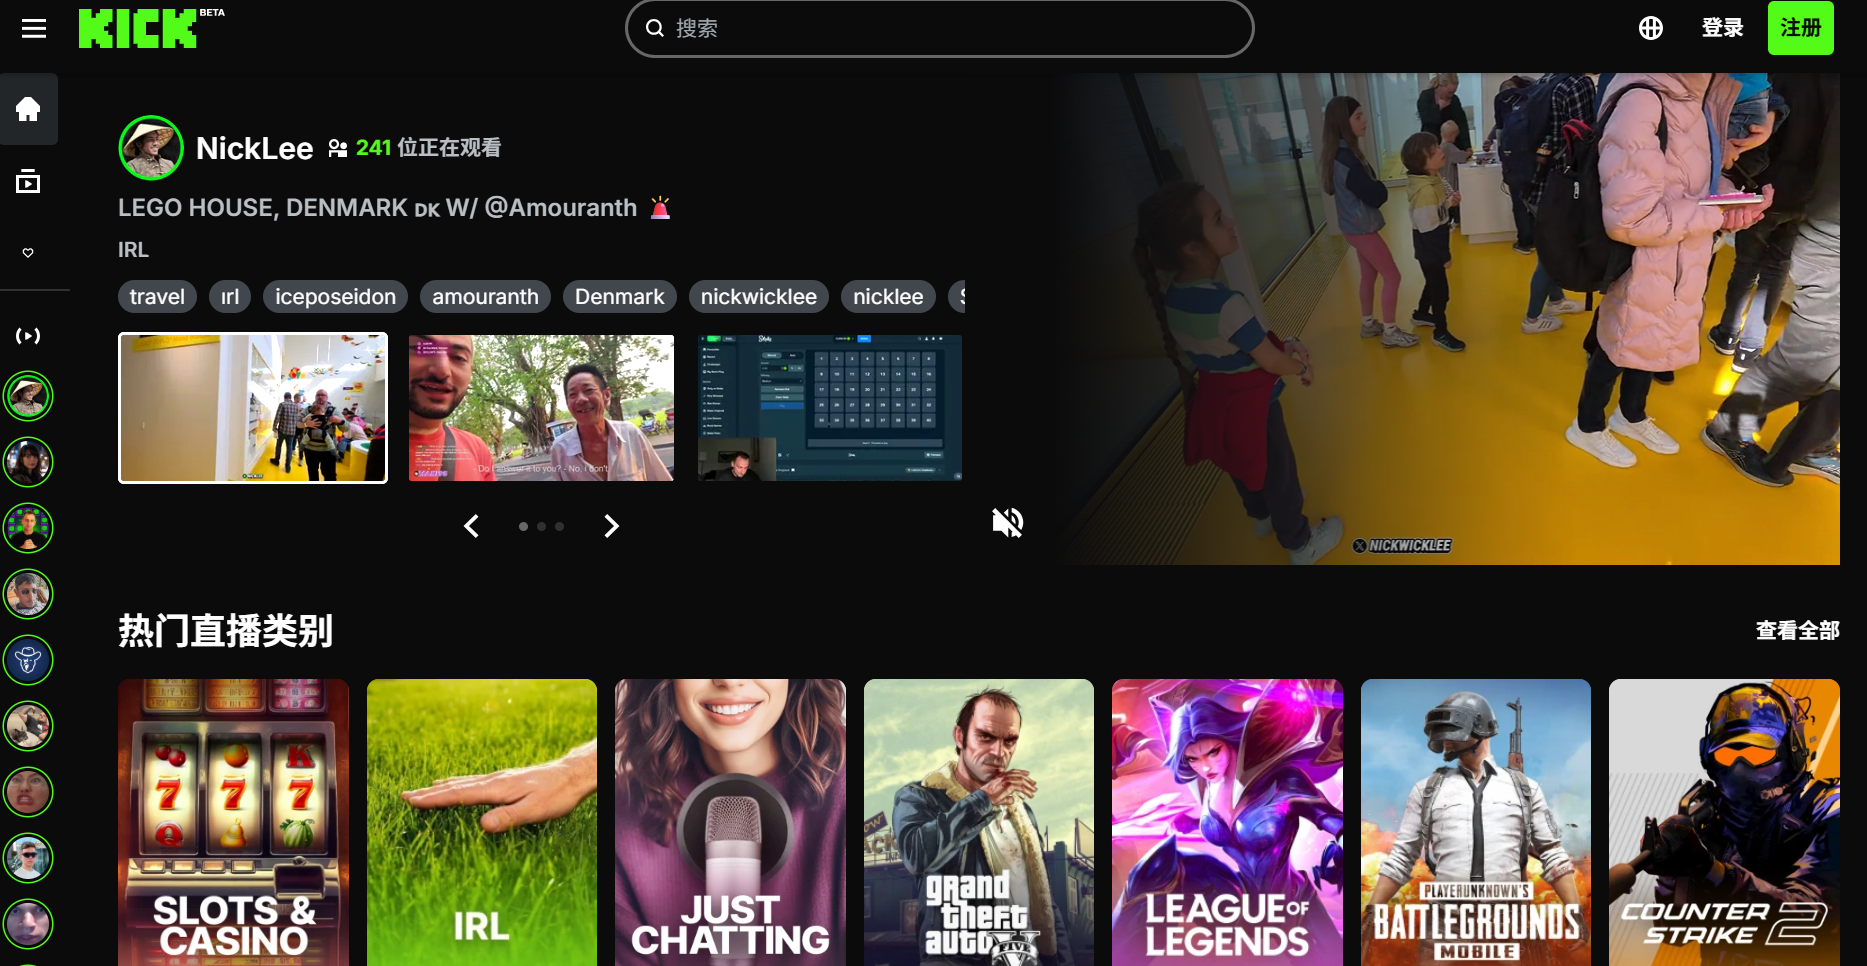
Task: Open the Slots & Casino category card
Action: pyautogui.click(x=233, y=822)
